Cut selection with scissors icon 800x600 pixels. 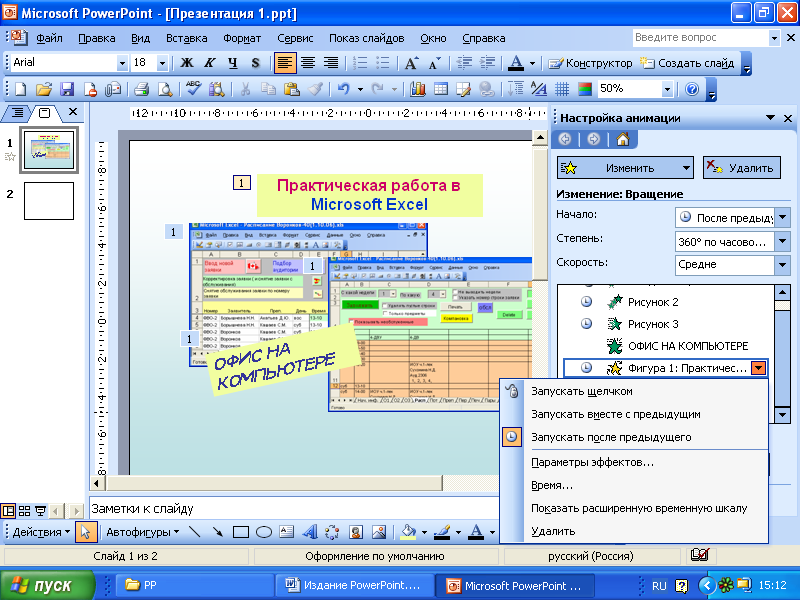(x=245, y=89)
